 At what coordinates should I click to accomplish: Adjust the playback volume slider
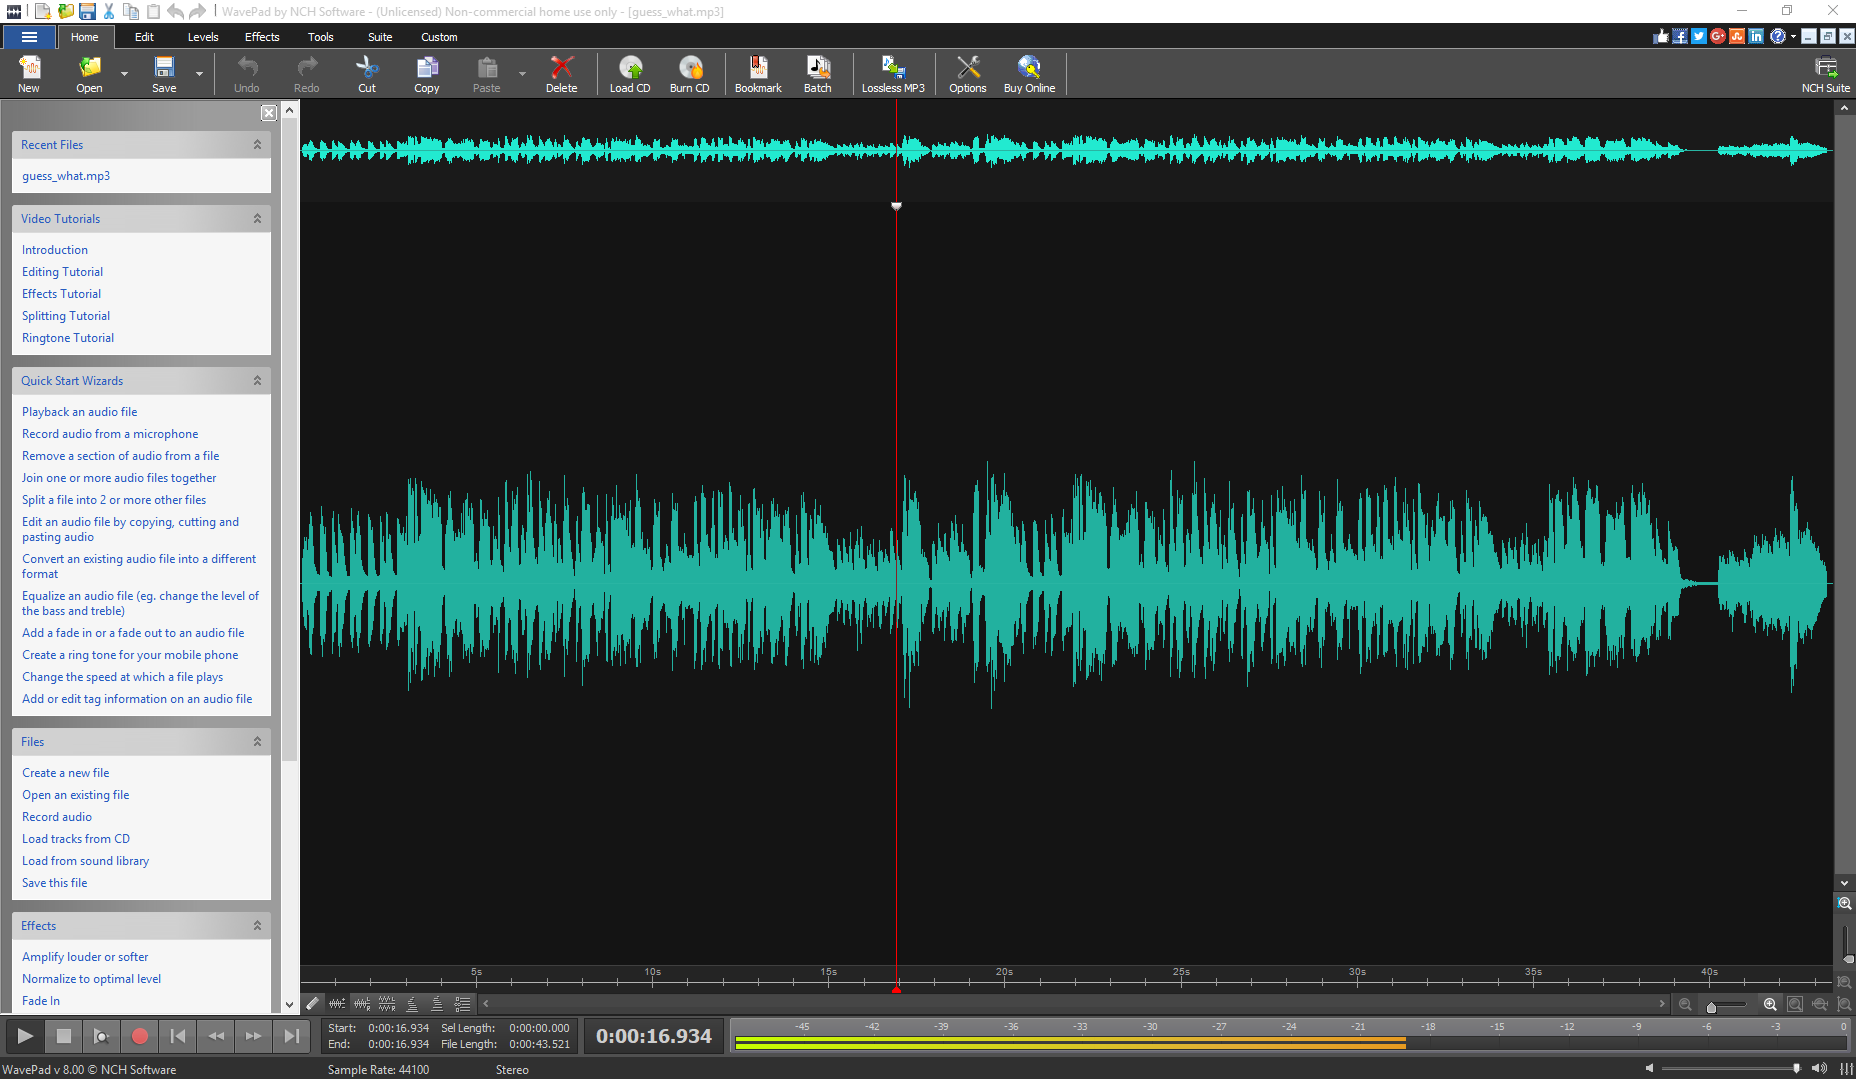pos(1731,1068)
